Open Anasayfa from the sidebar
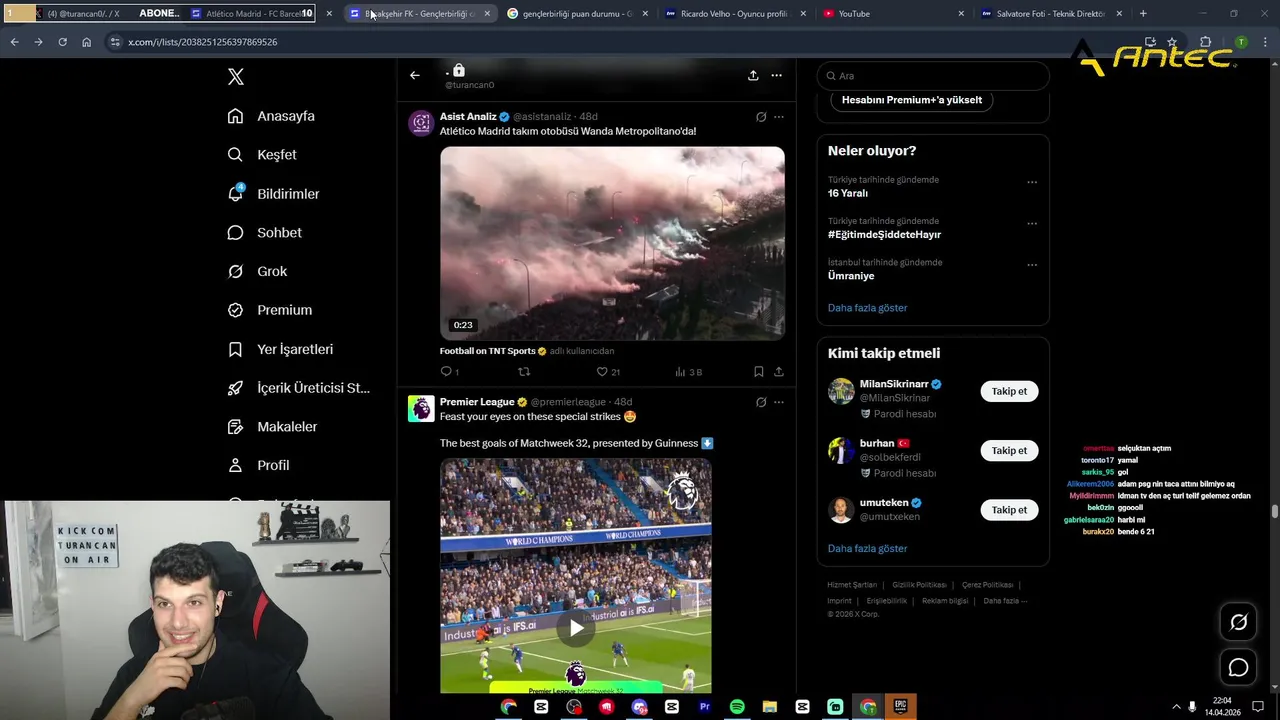The image size is (1280, 720). (x=271, y=116)
